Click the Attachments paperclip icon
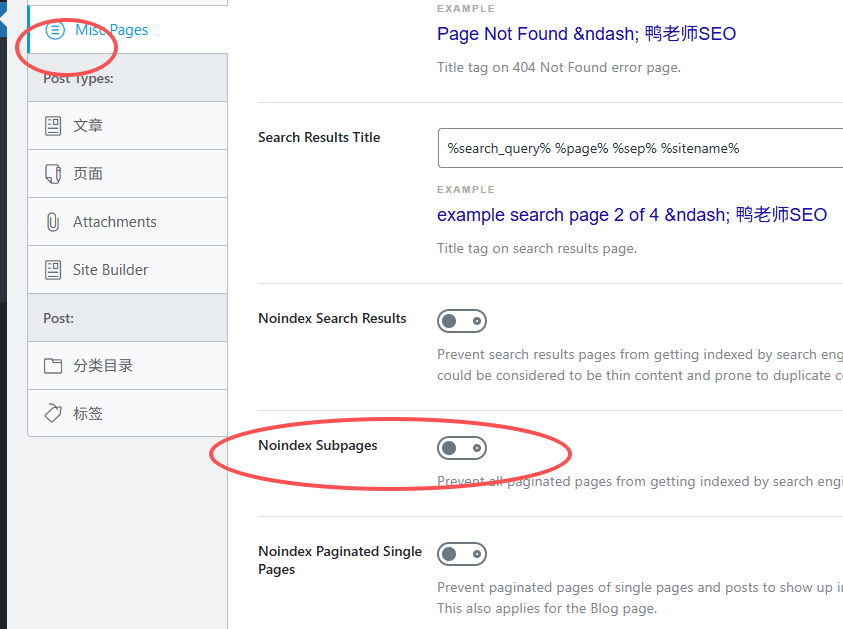843x629 pixels. (x=54, y=221)
